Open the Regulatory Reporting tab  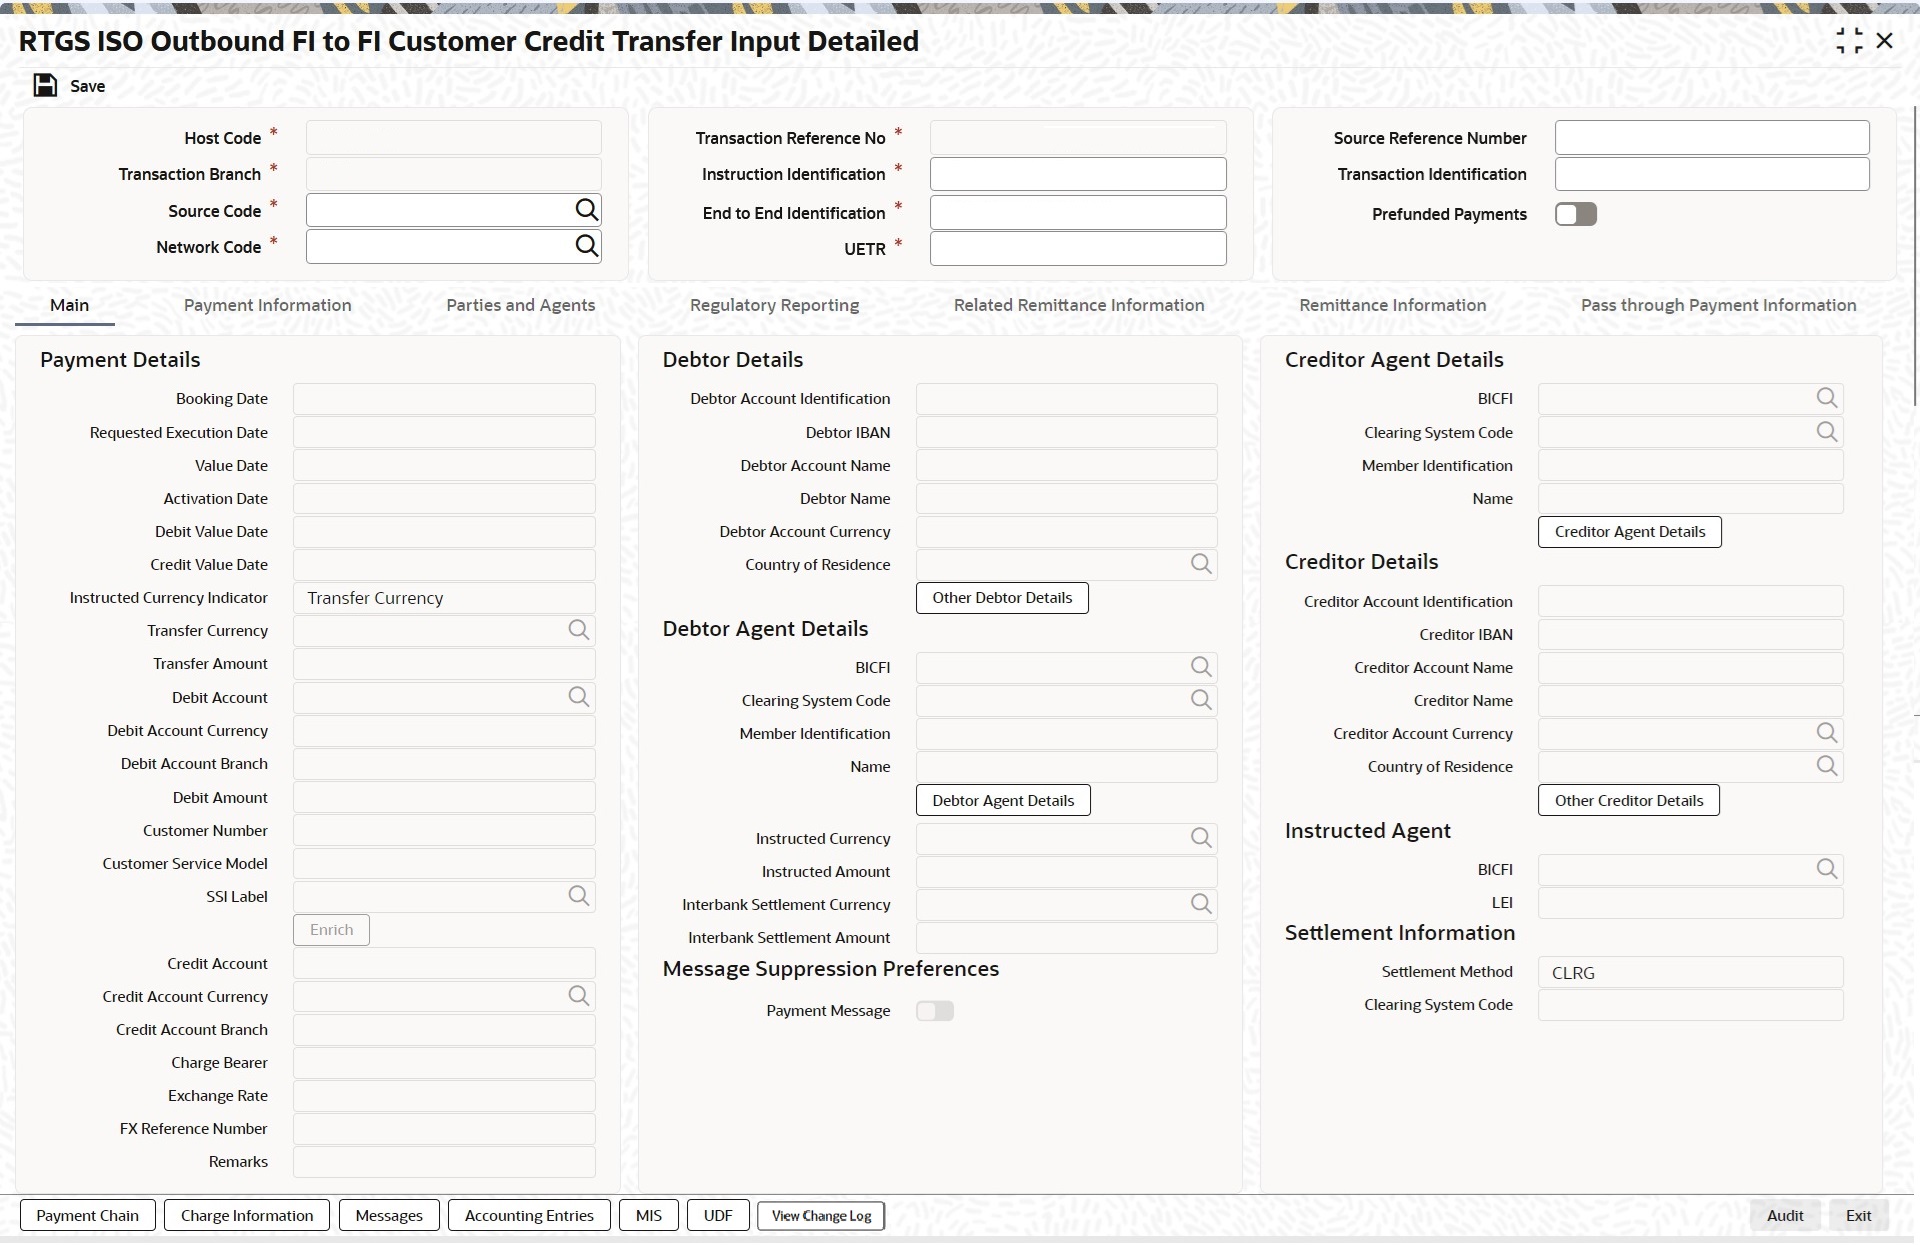(x=774, y=305)
